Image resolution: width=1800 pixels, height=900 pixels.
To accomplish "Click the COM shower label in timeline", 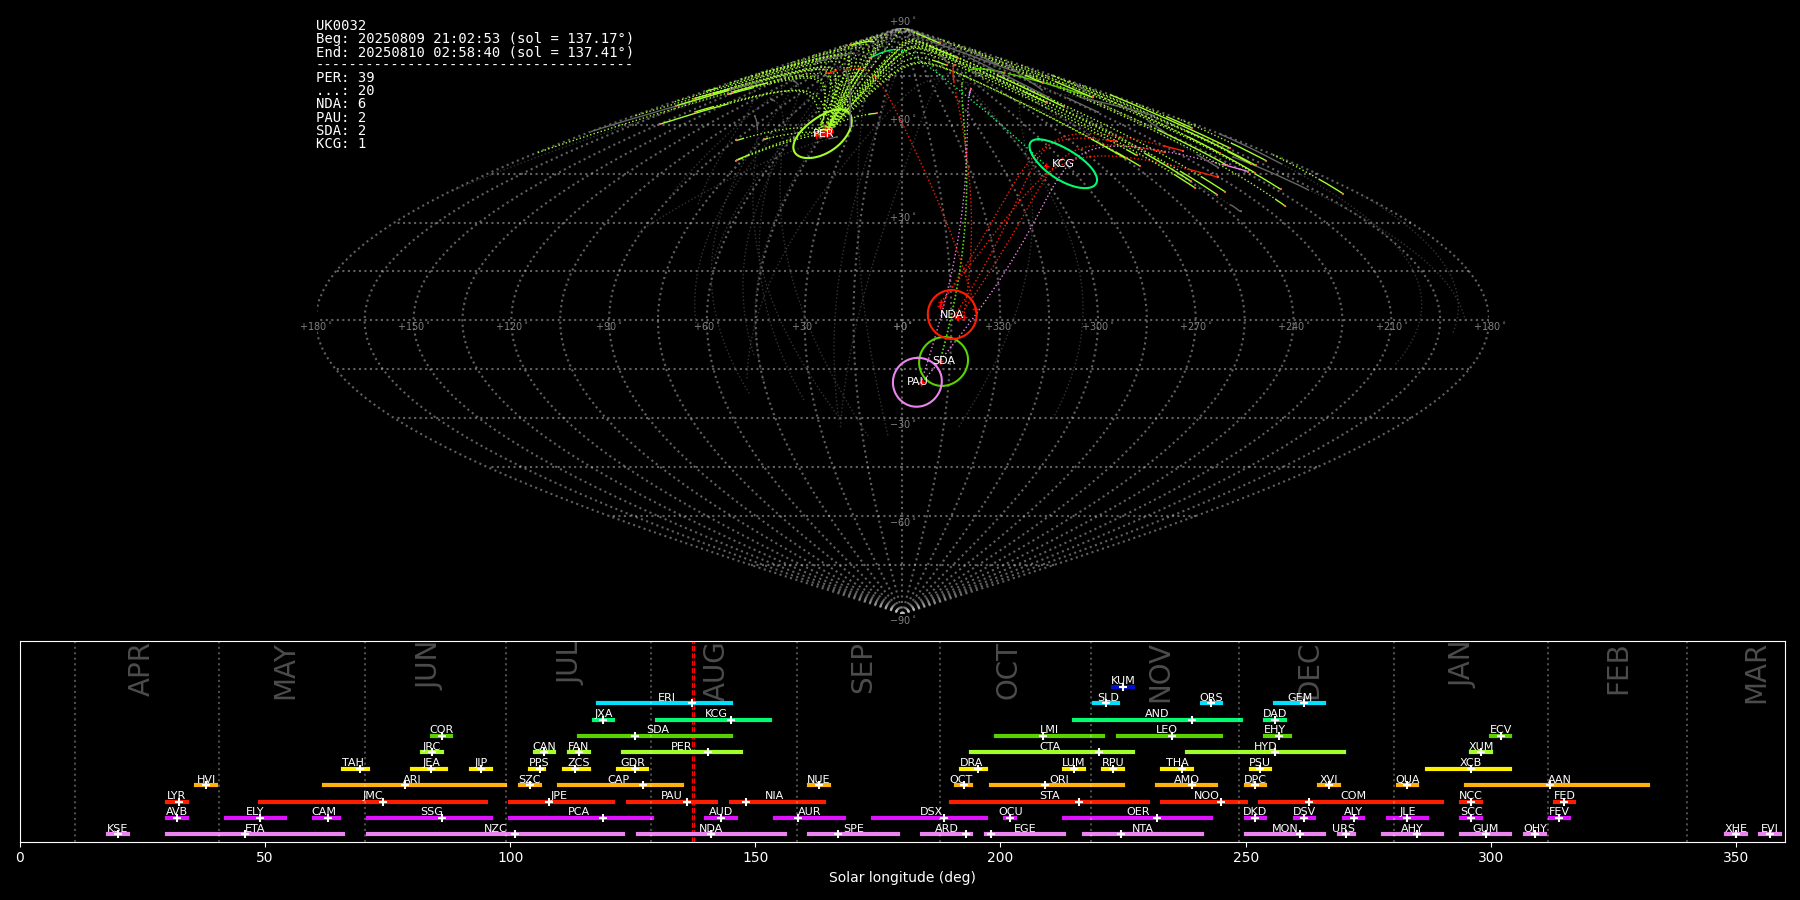I will (x=1353, y=796).
